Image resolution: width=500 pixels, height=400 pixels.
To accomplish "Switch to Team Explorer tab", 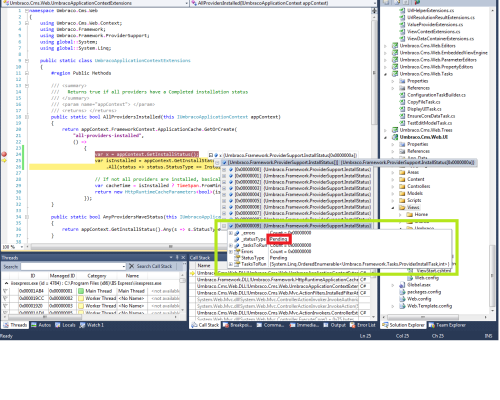I will (x=447, y=325).
